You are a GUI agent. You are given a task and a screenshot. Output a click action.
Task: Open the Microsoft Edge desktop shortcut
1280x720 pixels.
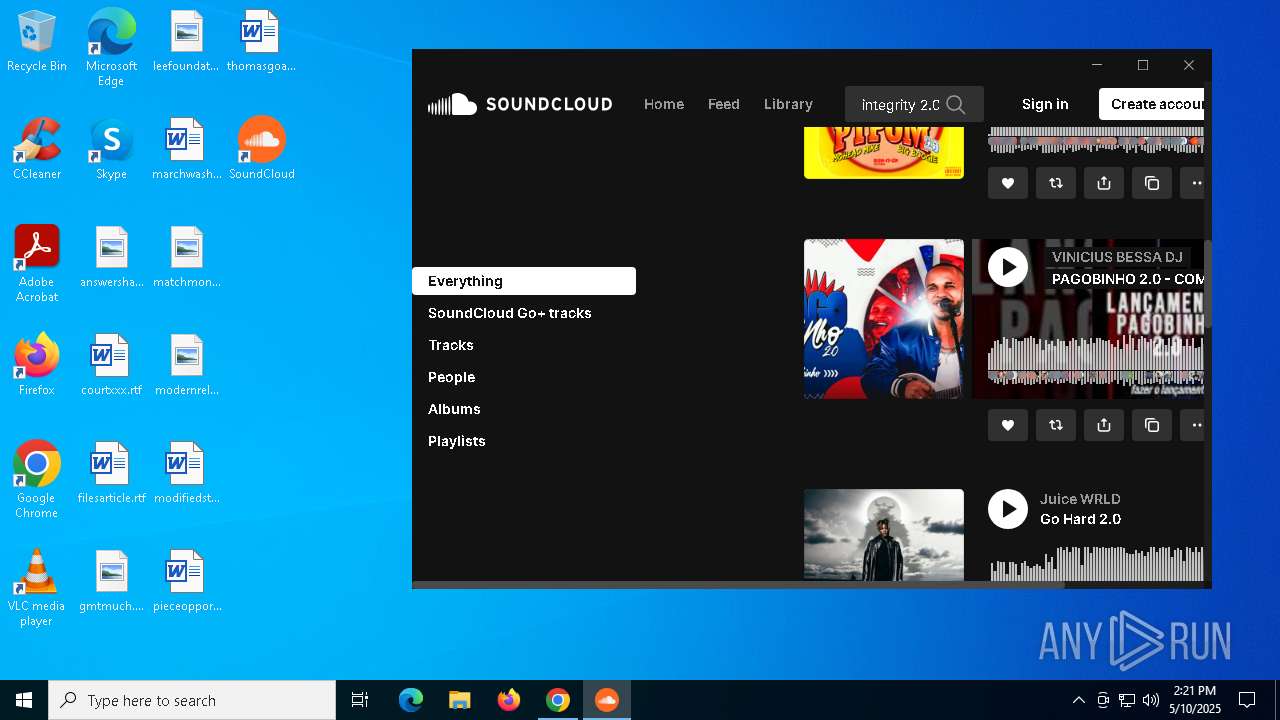[111, 48]
